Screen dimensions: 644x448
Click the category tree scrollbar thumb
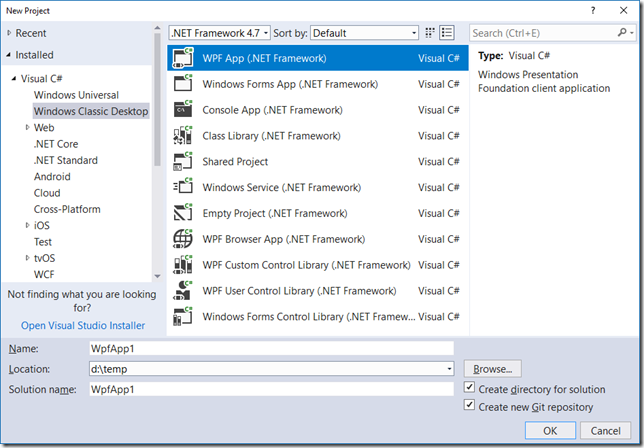point(157,99)
